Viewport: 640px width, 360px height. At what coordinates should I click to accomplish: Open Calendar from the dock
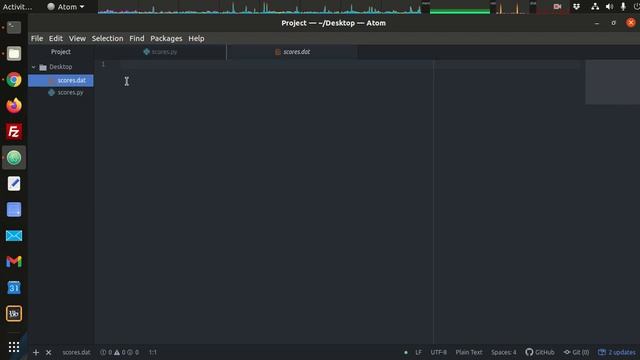click(x=14, y=288)
